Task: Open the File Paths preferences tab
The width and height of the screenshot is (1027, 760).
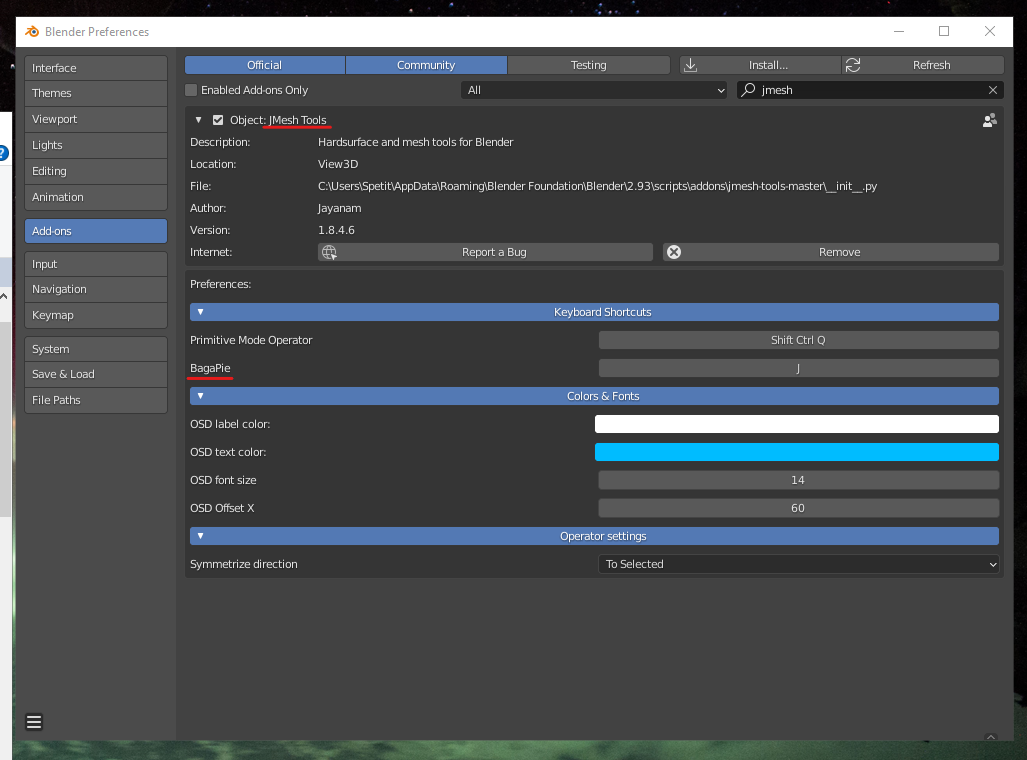Action: pos(96,400)
